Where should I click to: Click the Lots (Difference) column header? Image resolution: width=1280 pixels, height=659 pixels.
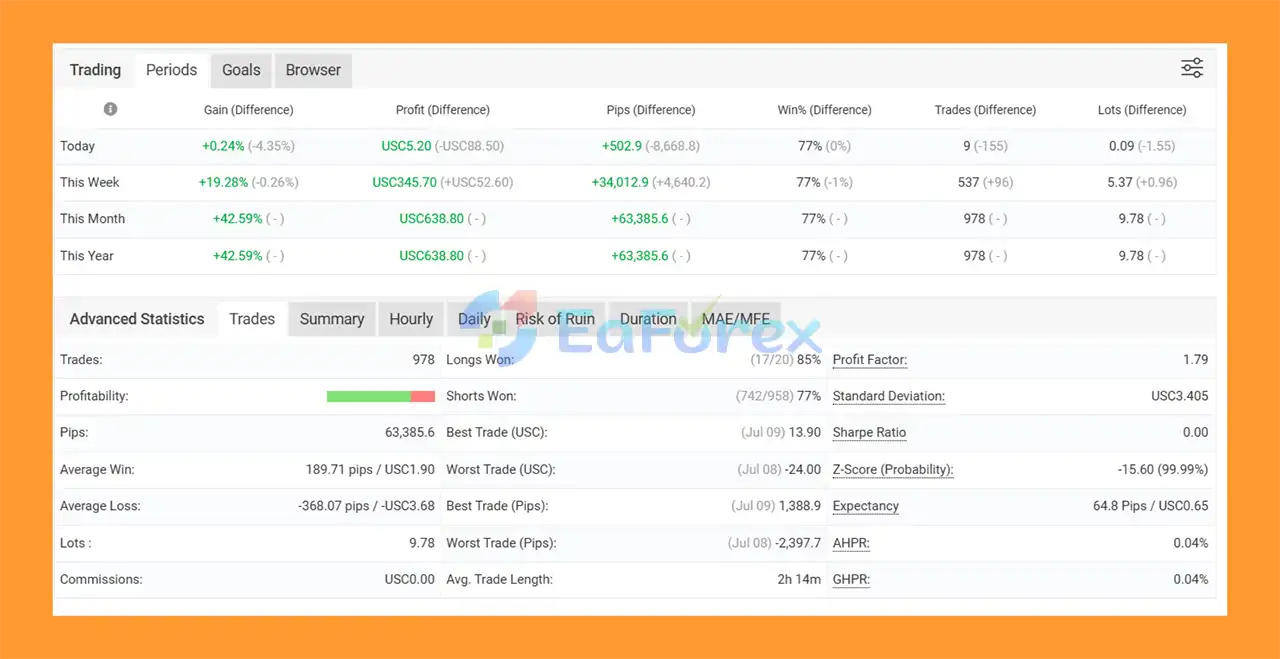click(x=1142, y=110)
